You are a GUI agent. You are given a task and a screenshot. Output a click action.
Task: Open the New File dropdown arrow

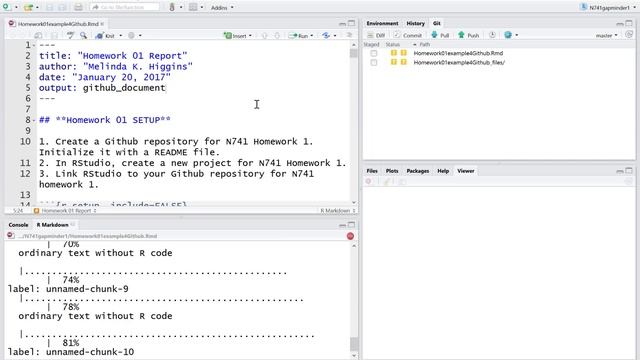[x=16, y=7]
